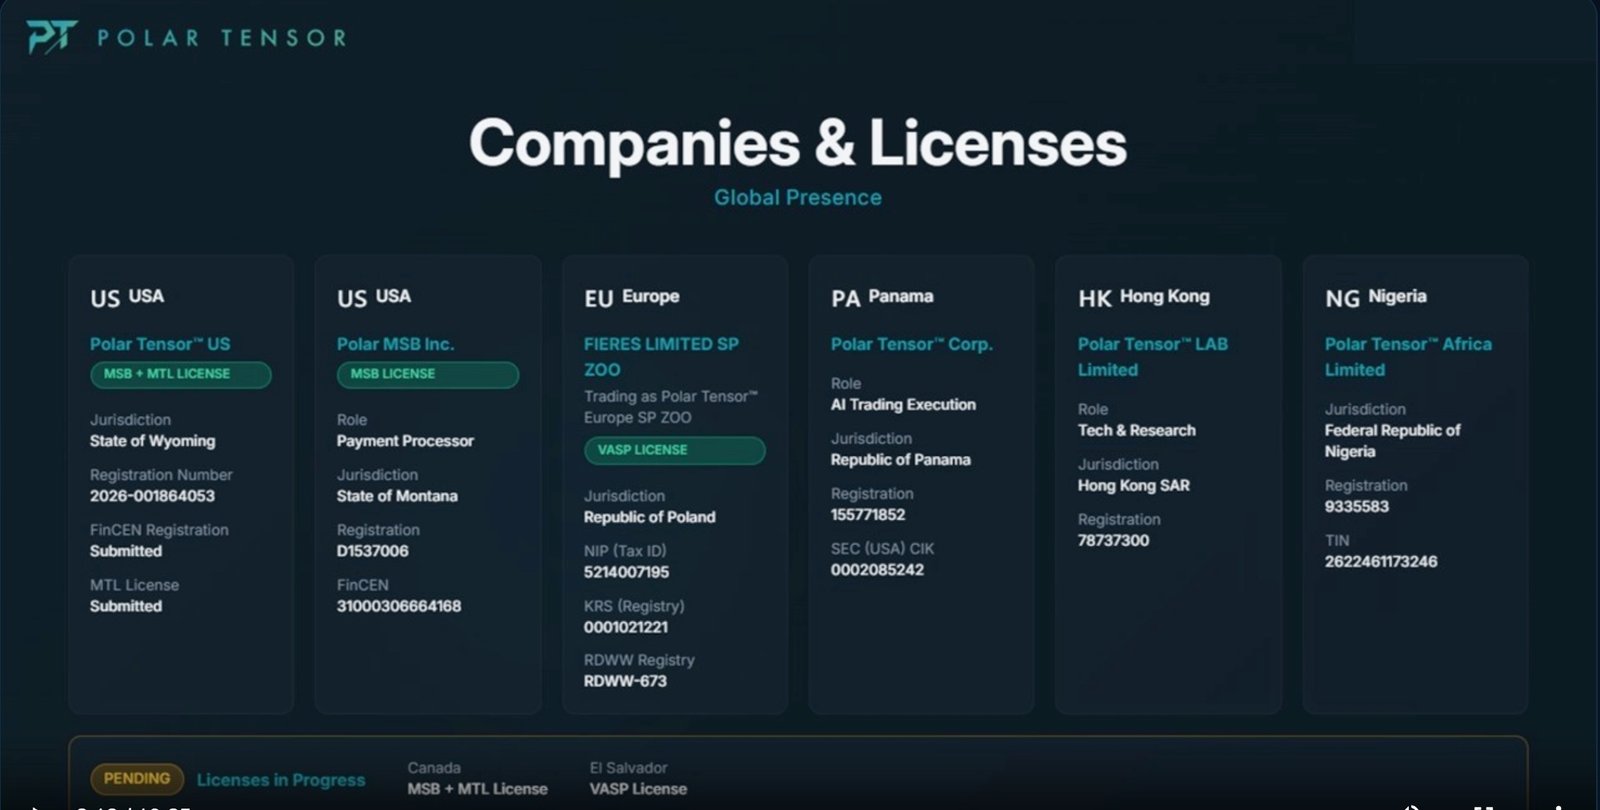1600x810 pixels.
Task: Open the Polar Tensor US company link
Action: coord(160,344)
